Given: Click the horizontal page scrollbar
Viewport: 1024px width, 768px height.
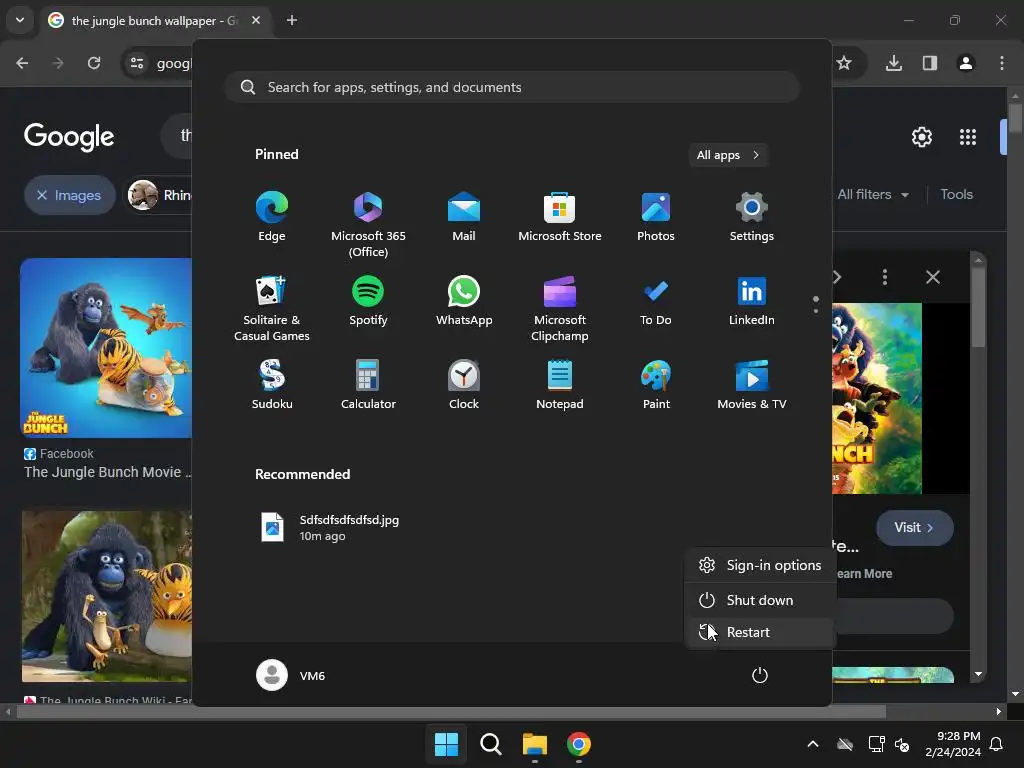Looking at the screenshot, I should (451, 711).
